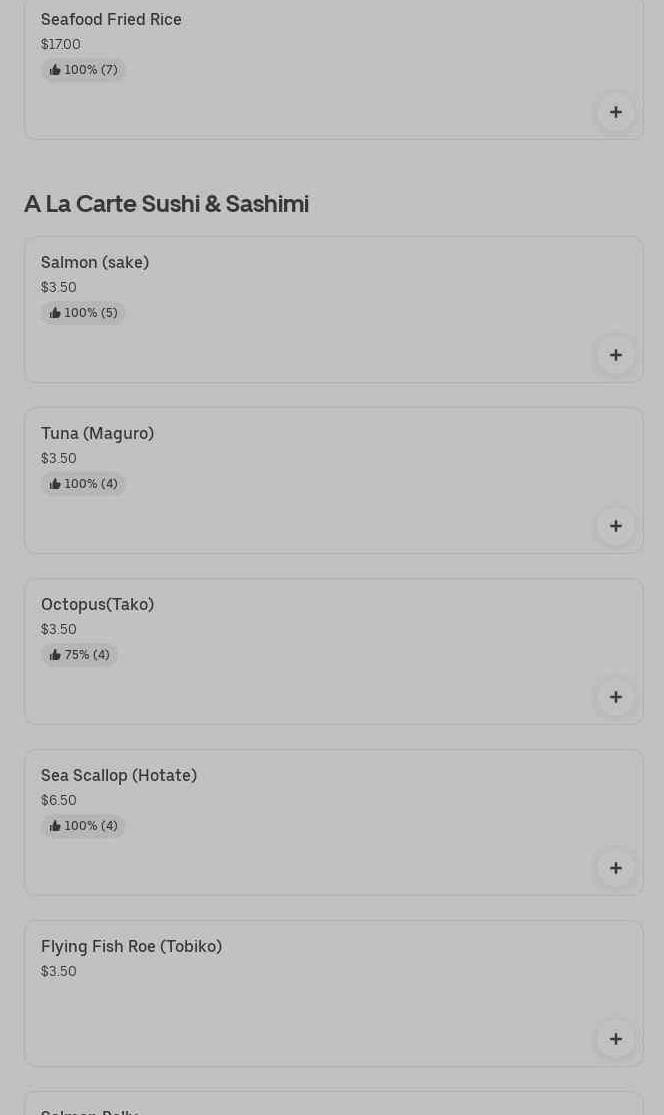Viewport: 664px width, 1115px height.
Task: Click Octopus 75% thumbs-up rating
Action: (80, 655)
